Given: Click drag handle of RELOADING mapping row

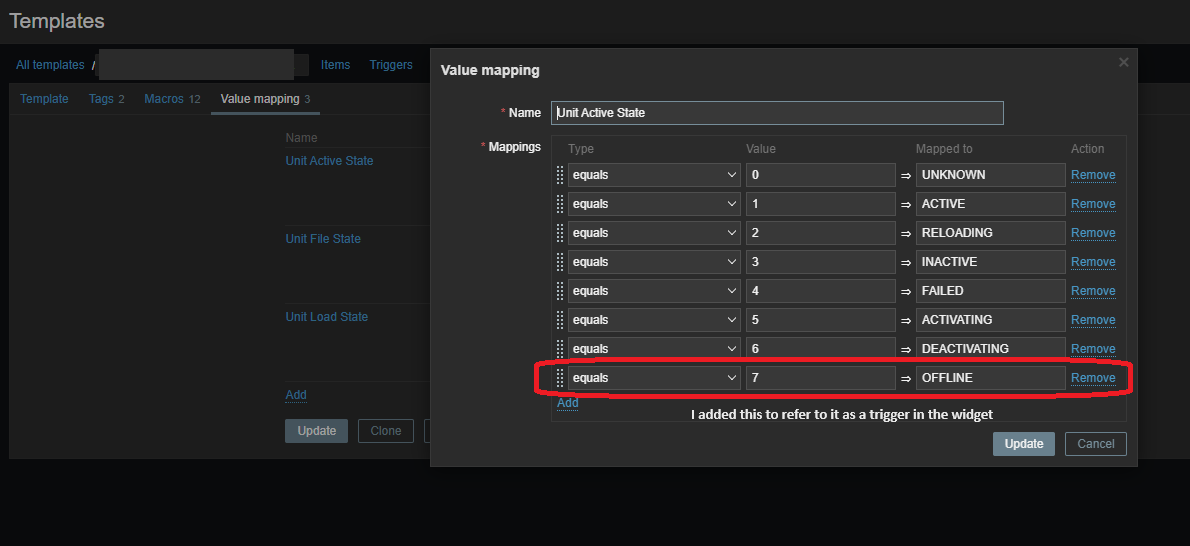Looking at the screenshot, I should (560, 233).
